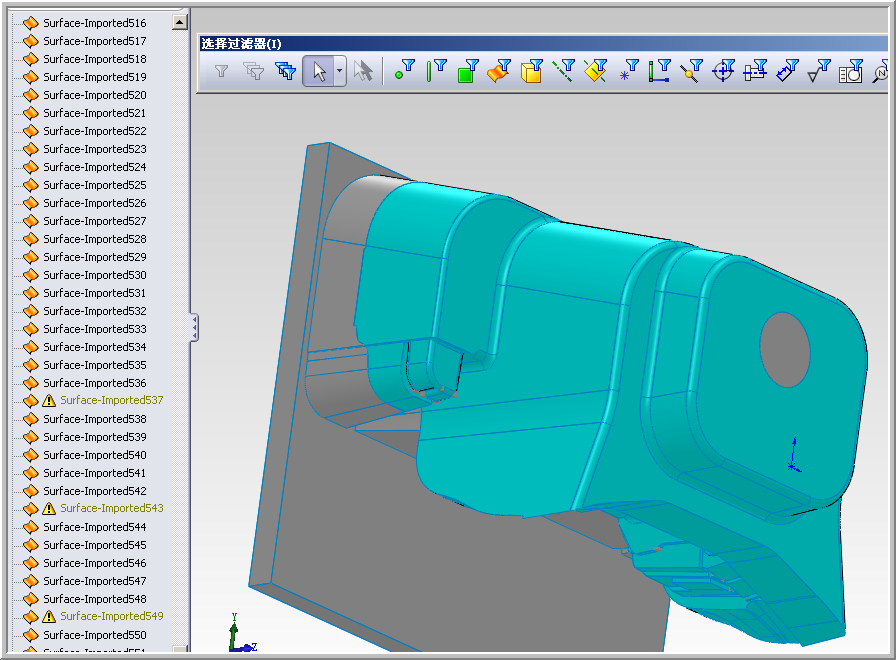Select flagged Surface-Imported537 row
896x660 pixels.
pos(112,400)
